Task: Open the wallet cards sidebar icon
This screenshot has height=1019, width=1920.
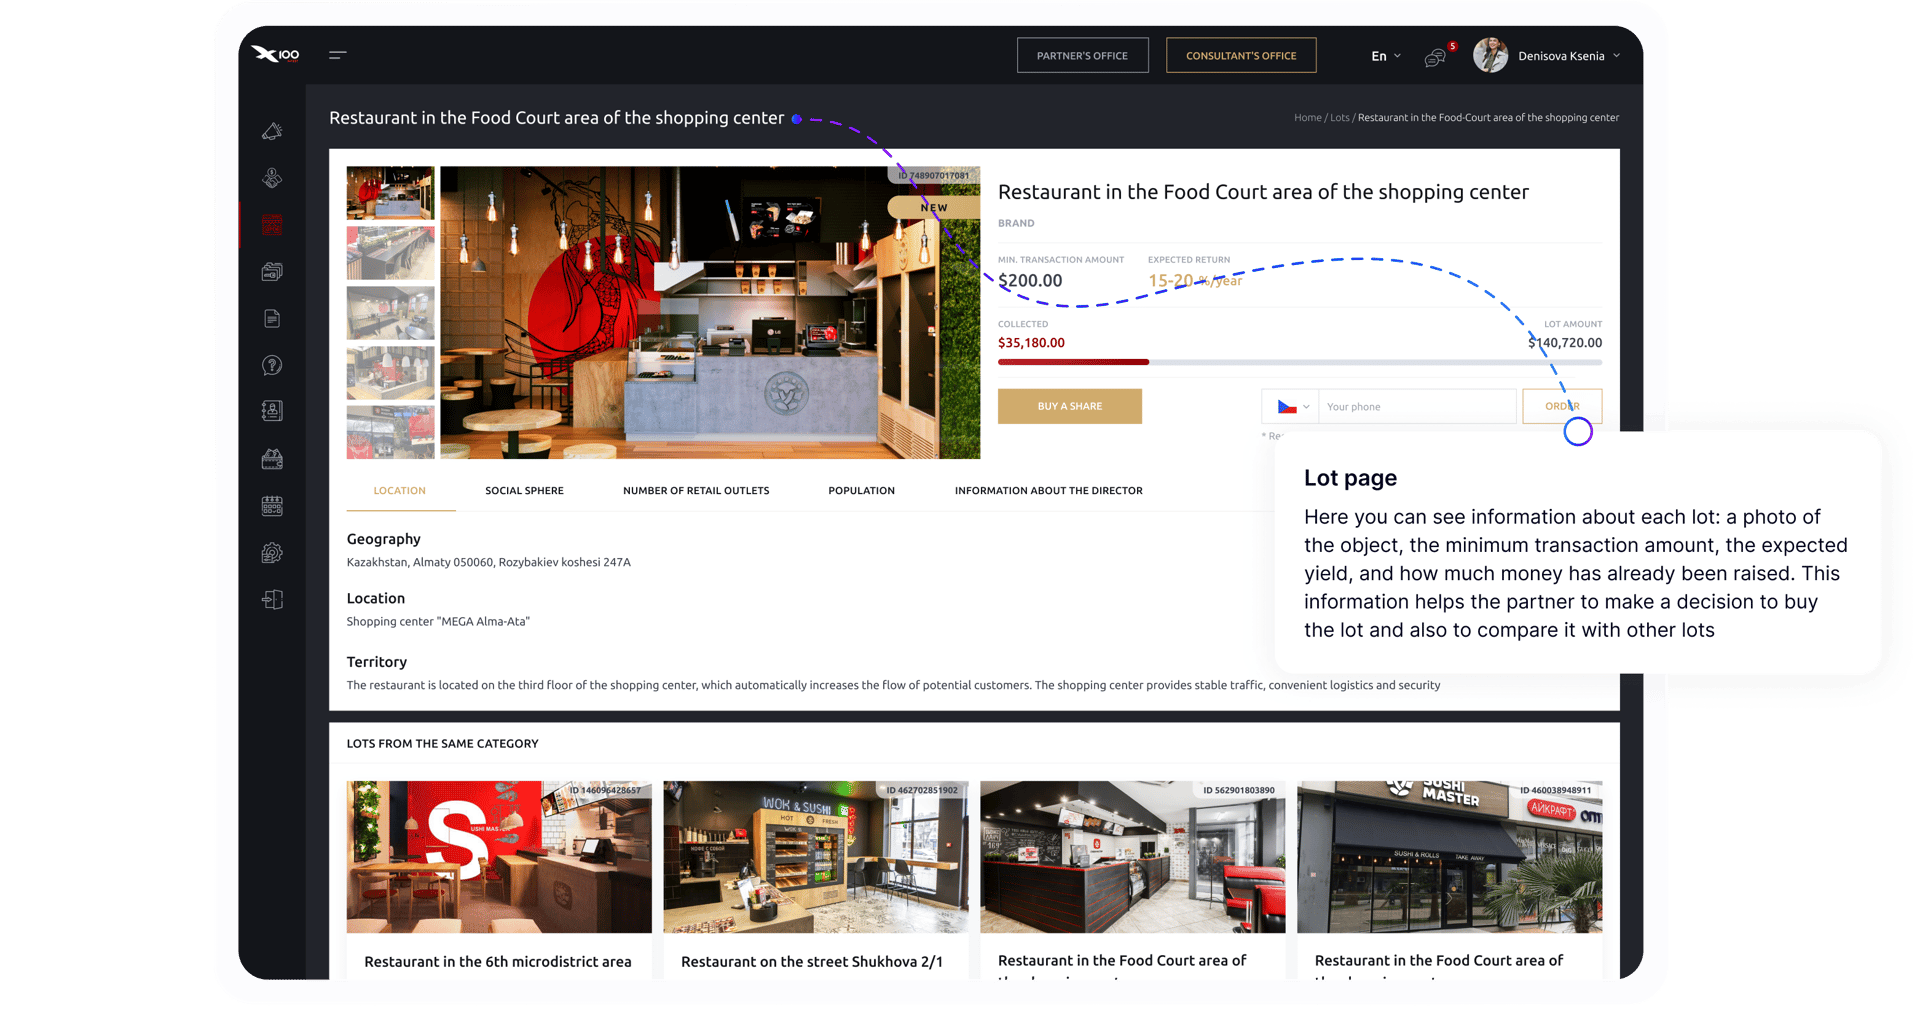Action: pyautogui.click(x=272, y=272)
